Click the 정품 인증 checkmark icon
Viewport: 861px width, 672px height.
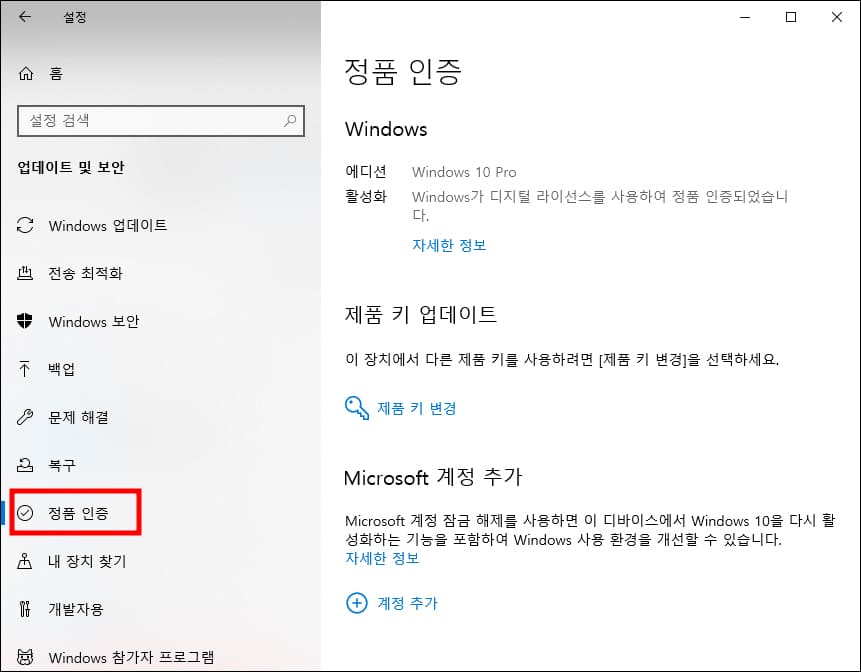coord(25,513)
